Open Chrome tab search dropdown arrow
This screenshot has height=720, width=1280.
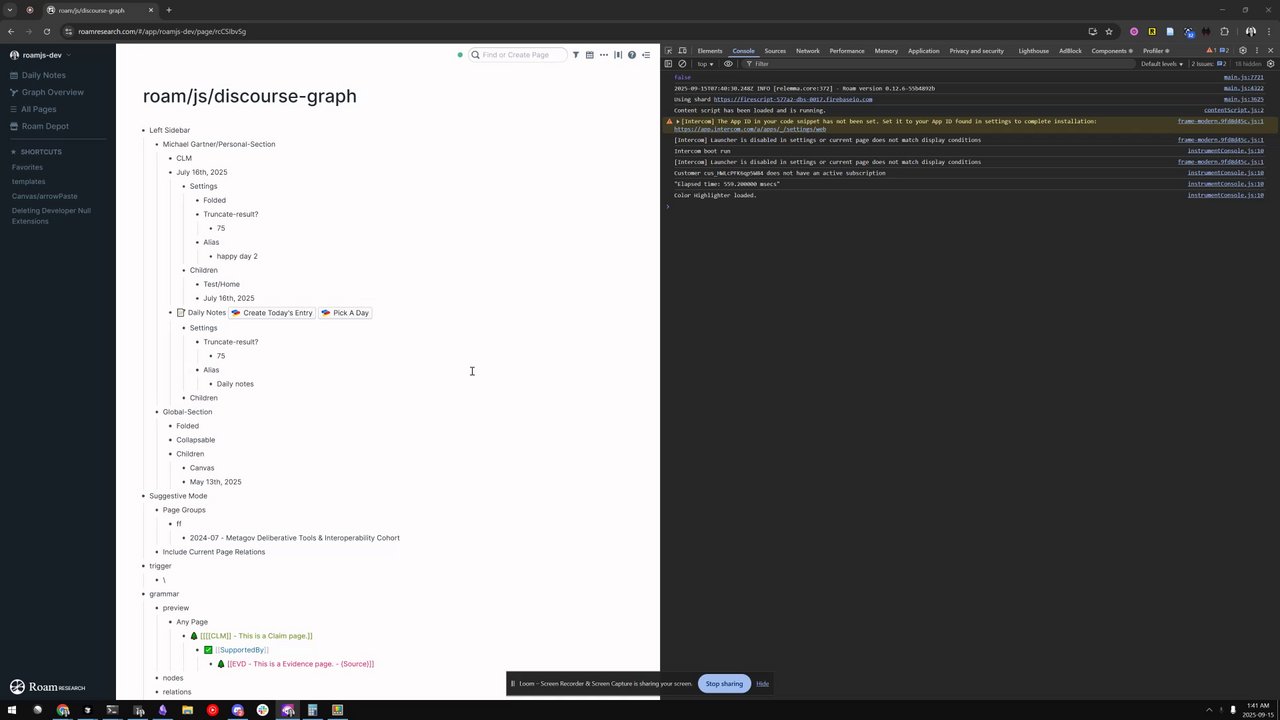12,10
